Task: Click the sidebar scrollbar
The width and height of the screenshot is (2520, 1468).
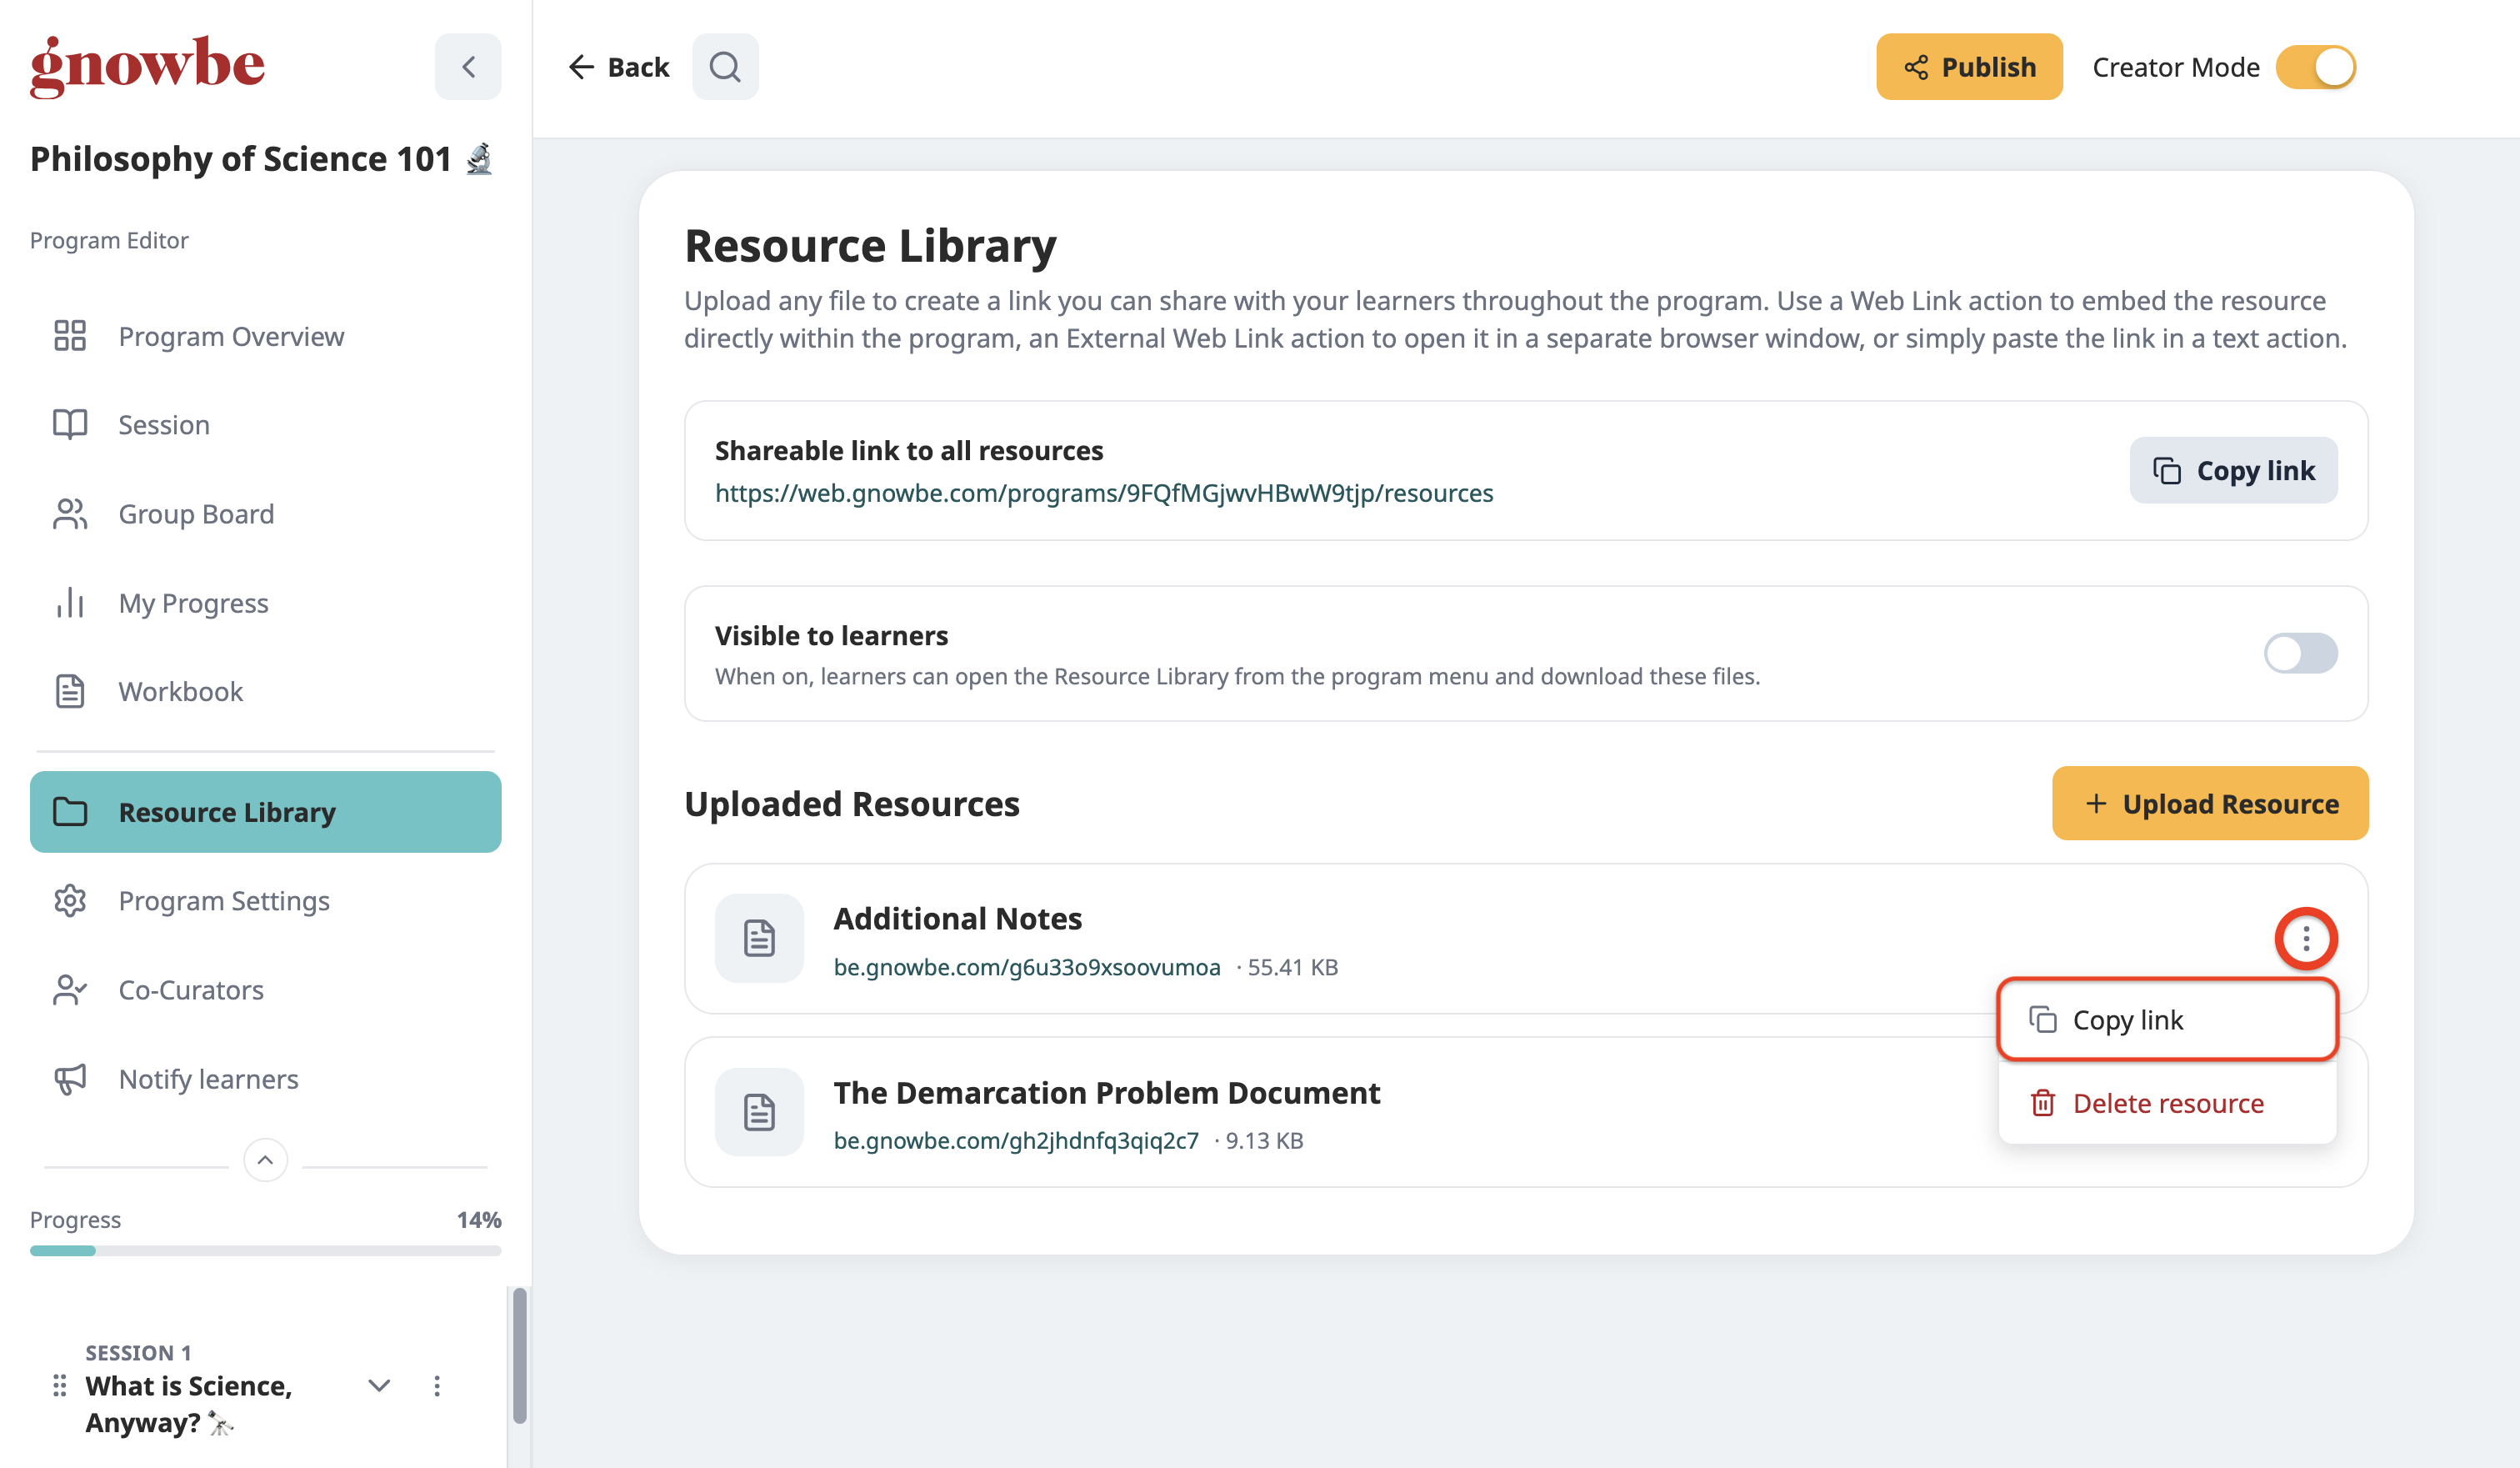Action: tap(519, 1355)
